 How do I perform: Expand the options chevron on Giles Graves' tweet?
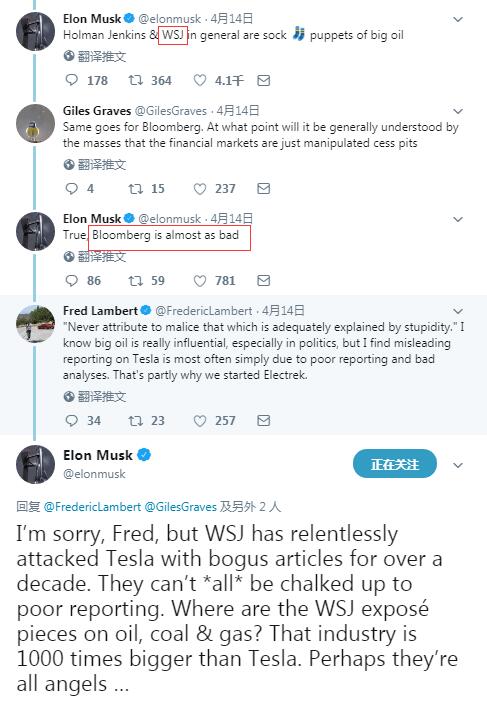458,111
